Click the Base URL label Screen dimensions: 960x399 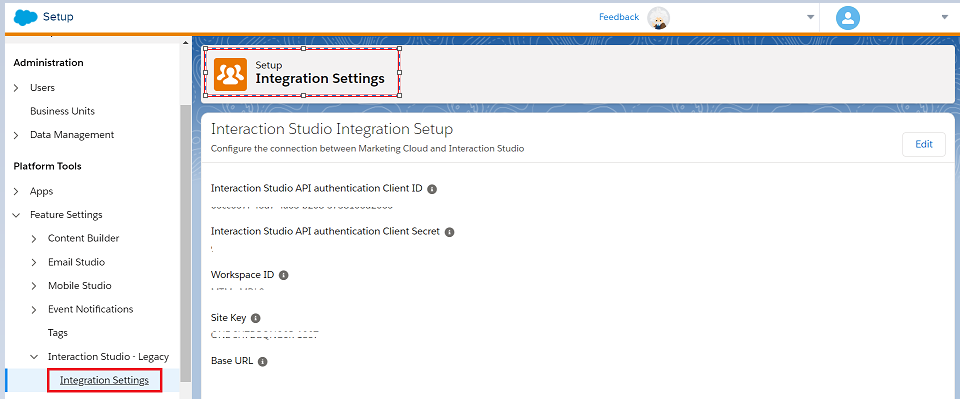tap(232, 361)
